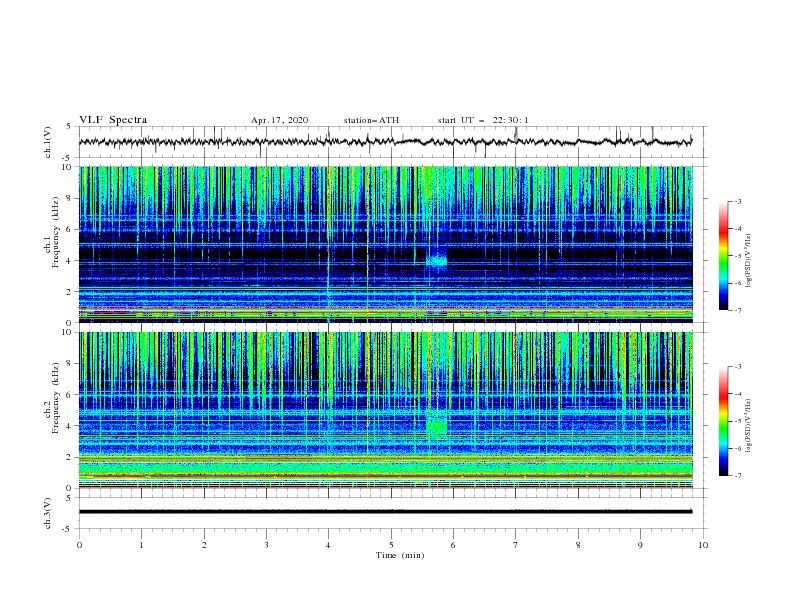Select the "station=ATH" label

[371, 120]
